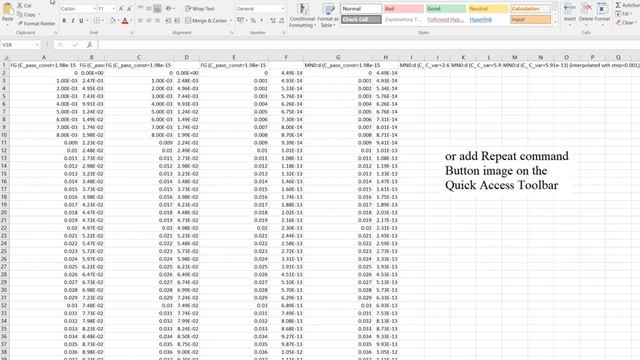Click Decrease Indent icon
The image size is (640, 360).
point(168,20)
